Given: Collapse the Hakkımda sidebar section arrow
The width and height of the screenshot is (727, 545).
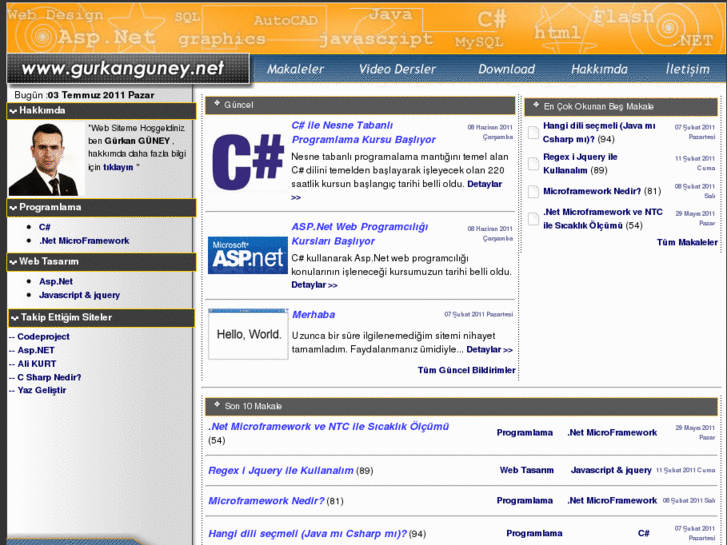Looking at the screenshot, I should point(13,111).
